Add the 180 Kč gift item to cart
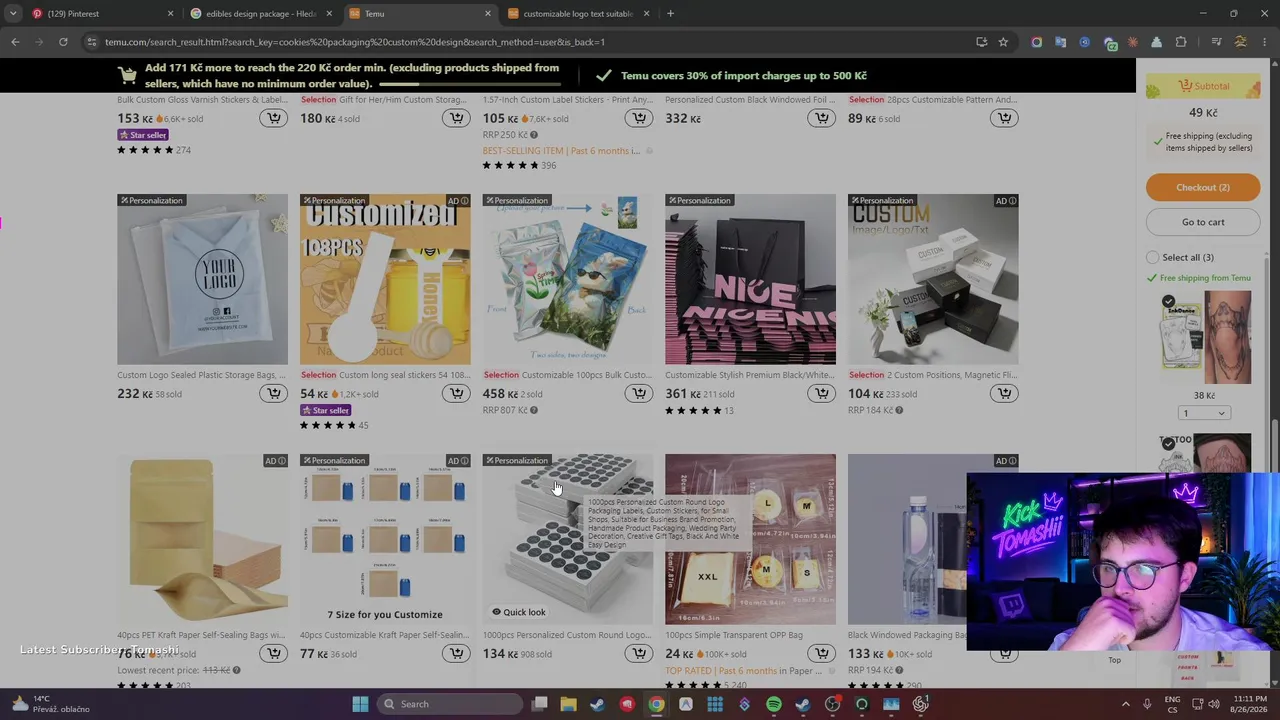The width and height of the screenshot is (1280, 720). click(x=456, y=118)
